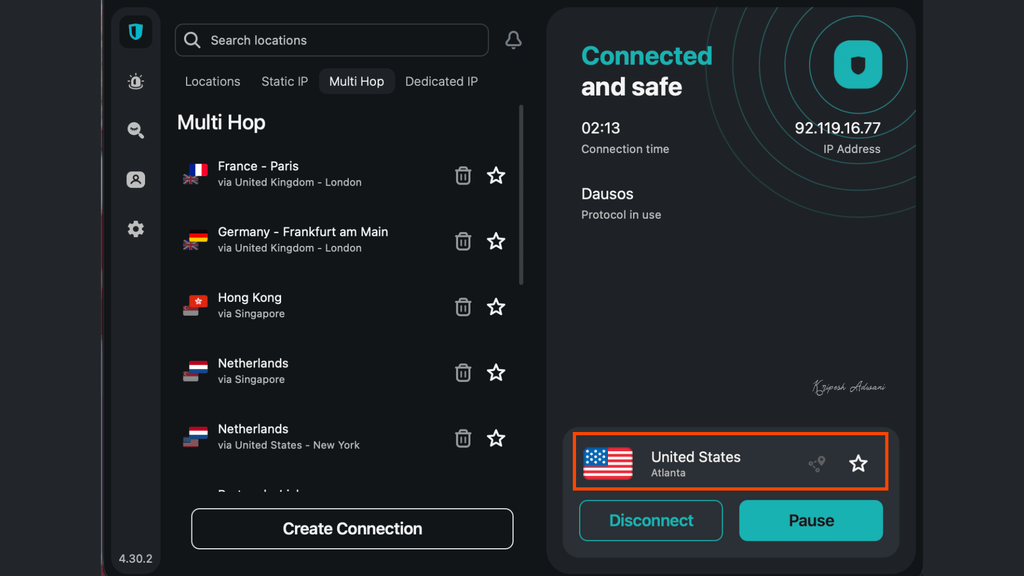Click the United States flag in connection card

(x=608, y=464)
